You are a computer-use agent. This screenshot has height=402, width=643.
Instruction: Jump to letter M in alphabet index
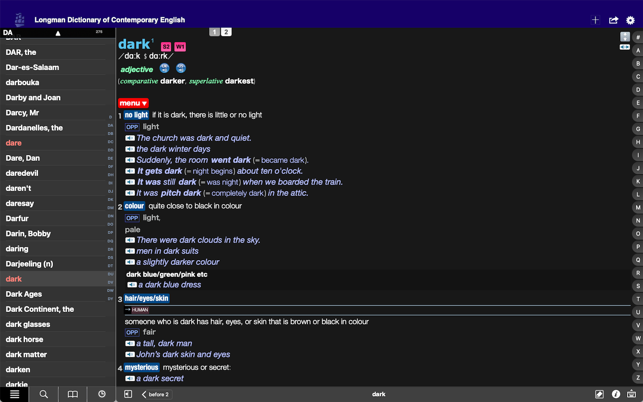[638, 208]
